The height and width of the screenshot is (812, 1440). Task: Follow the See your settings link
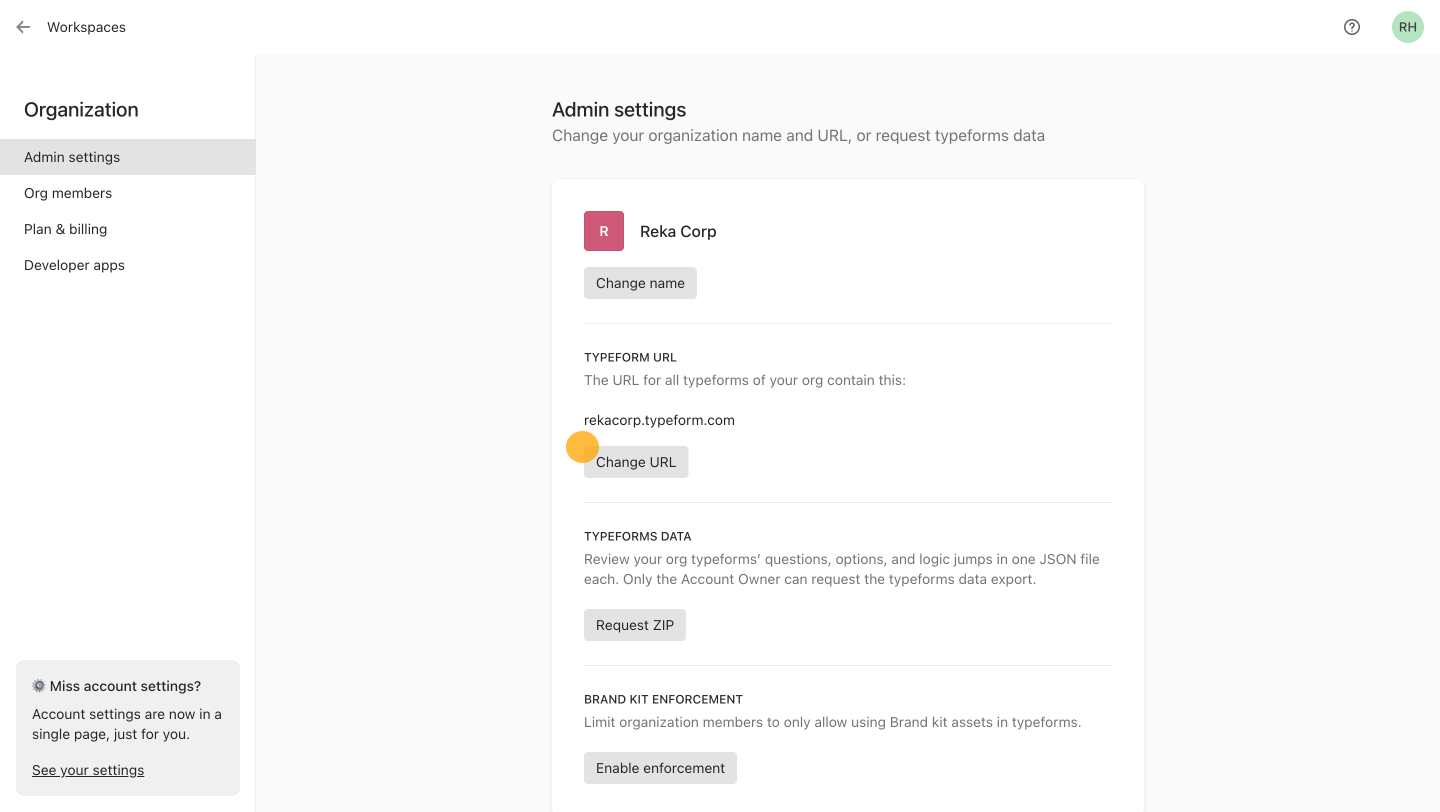point(88,770)
